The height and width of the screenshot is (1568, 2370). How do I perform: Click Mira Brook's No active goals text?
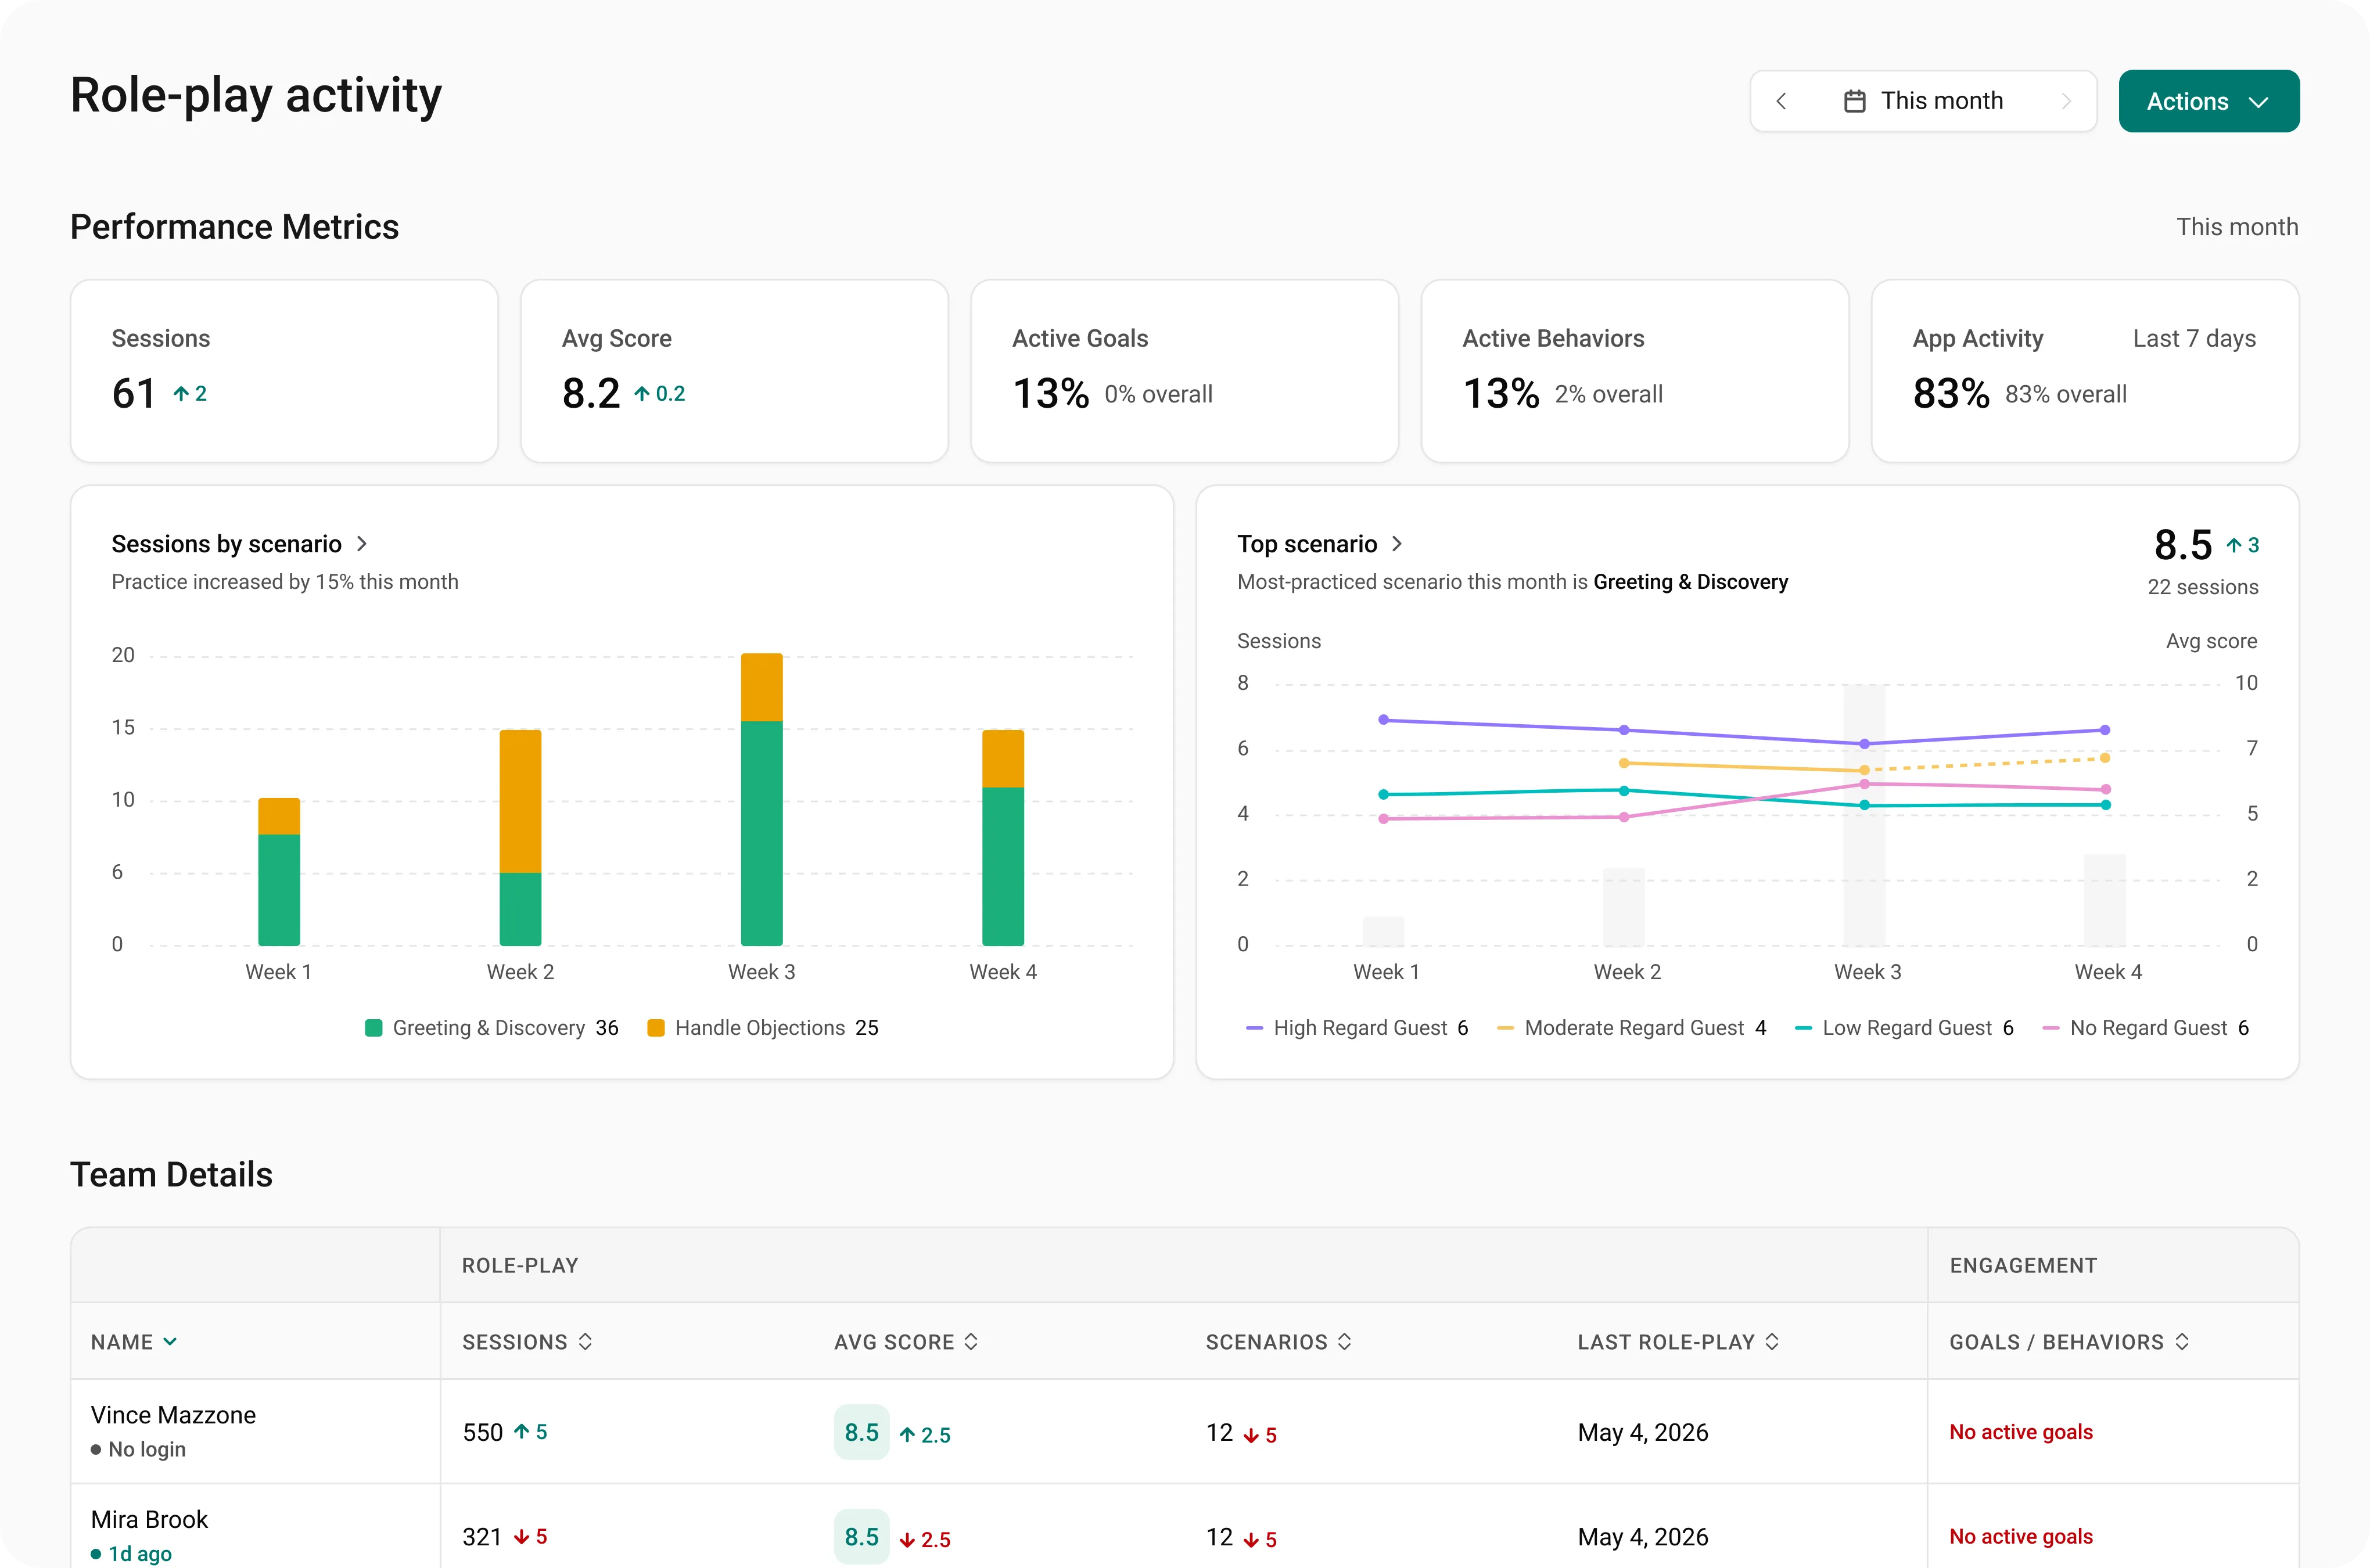click(2021, 1537)
